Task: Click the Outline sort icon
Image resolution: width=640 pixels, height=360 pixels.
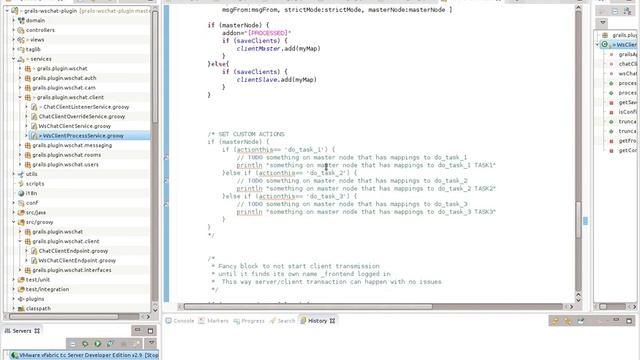Action: coord(627,11)
